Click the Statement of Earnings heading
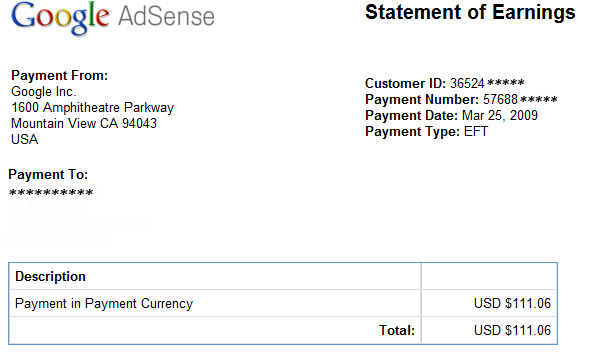591x360 pixels. click(470, 12)
